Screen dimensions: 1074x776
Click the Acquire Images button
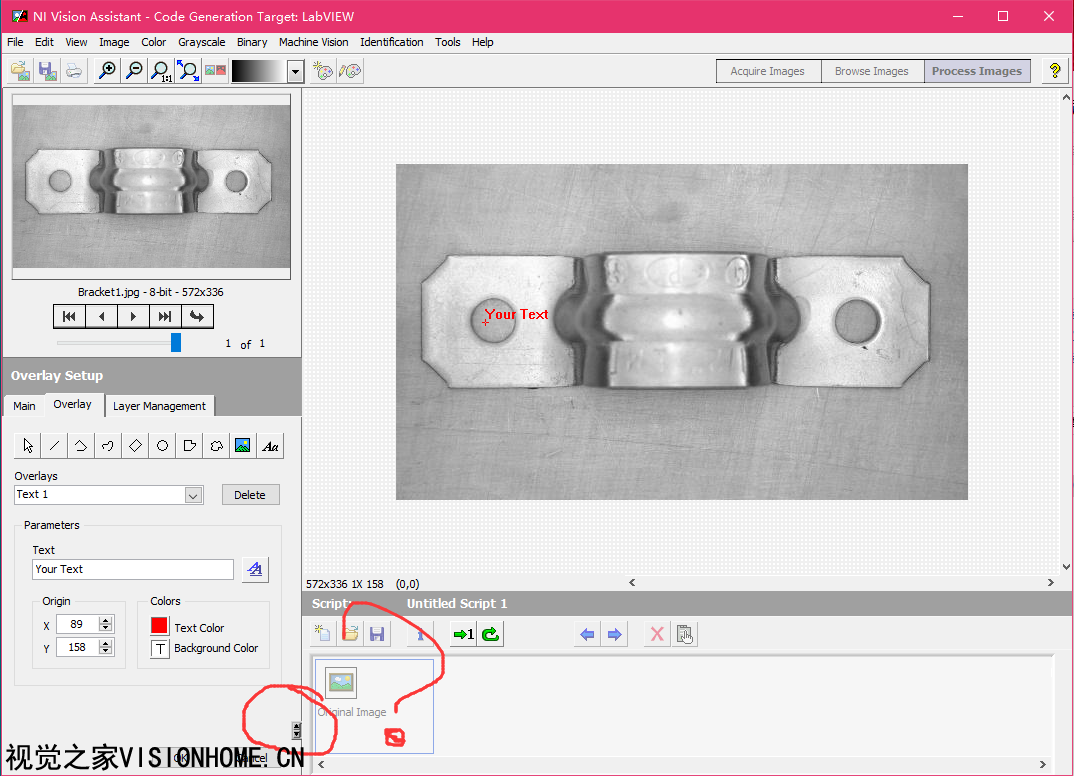768,71
